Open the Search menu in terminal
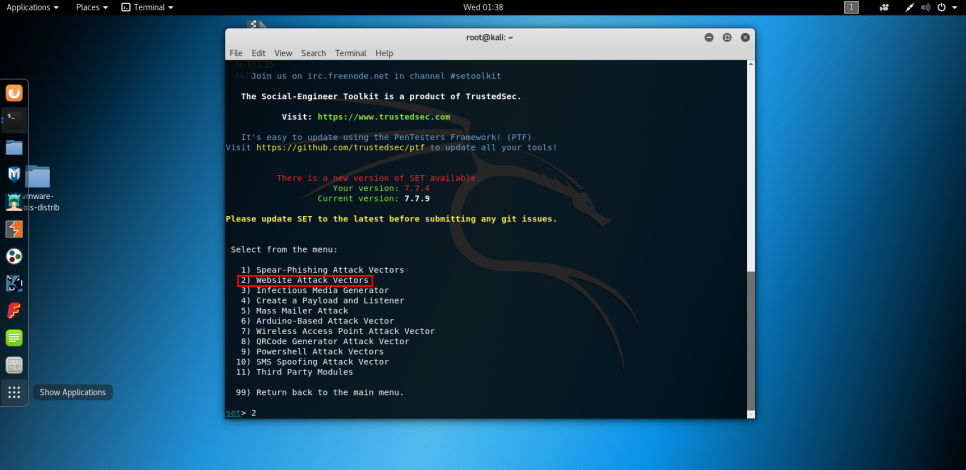966x470 pixels. click(314, 53)
